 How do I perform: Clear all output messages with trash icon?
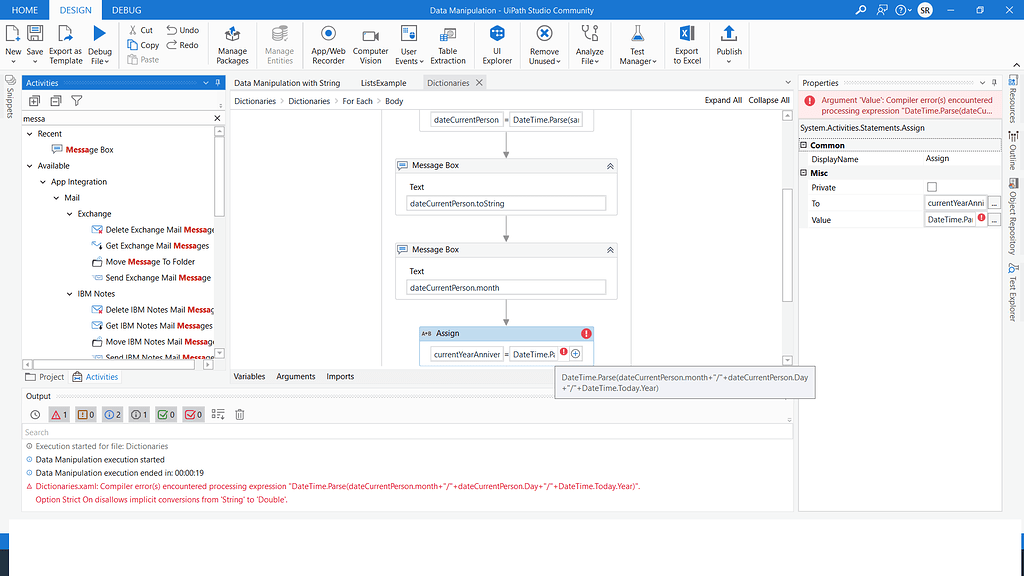tap(239, 413)
